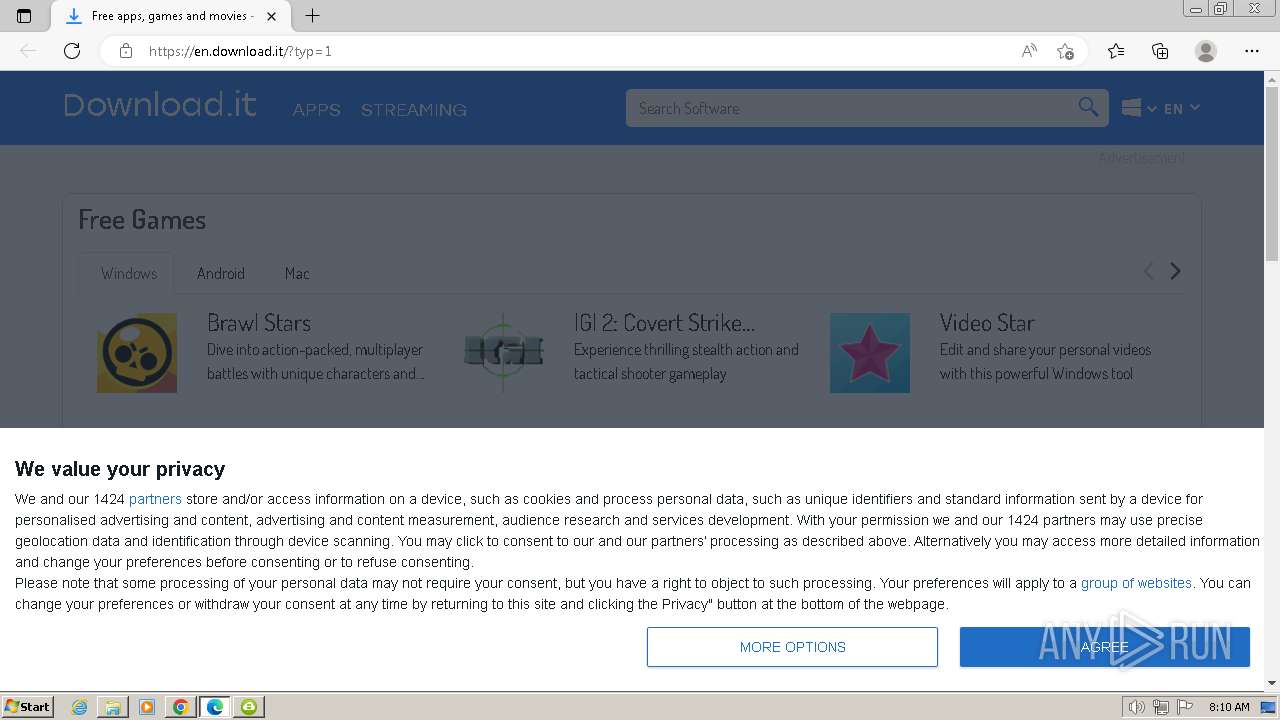Click the page vertical scrollbar thumb

(1272, 175)
